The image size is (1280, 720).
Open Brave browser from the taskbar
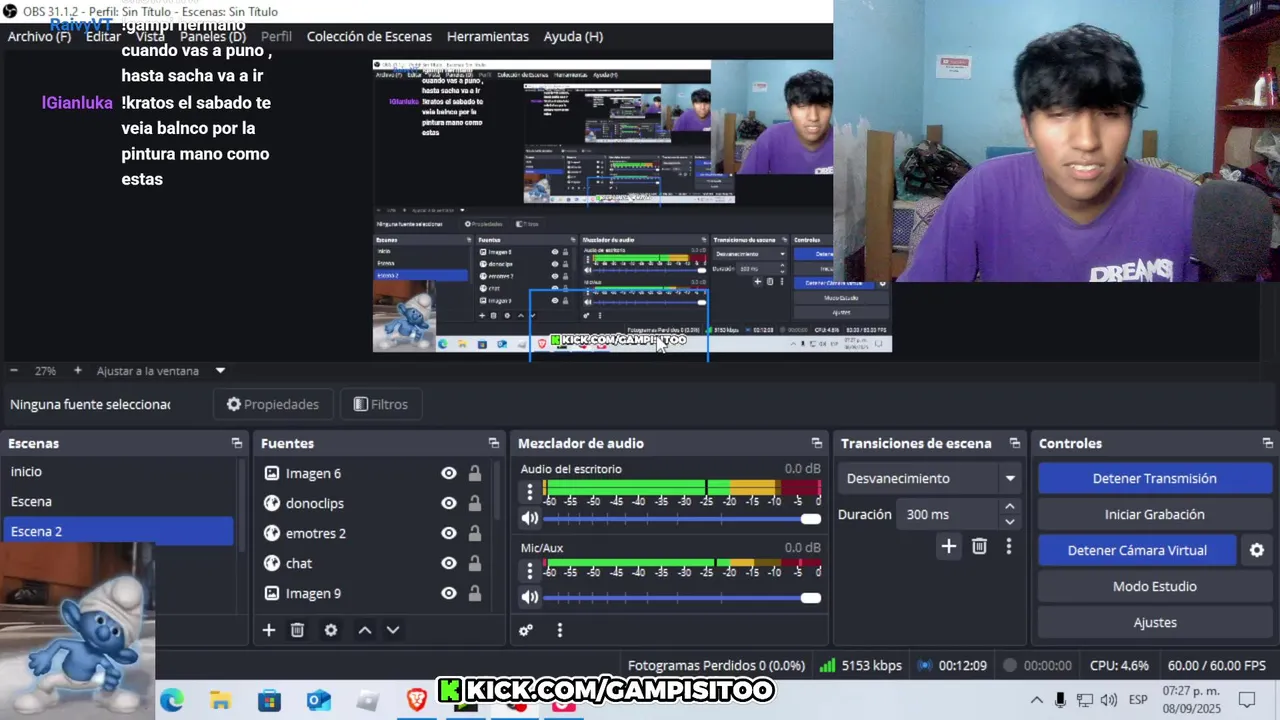point(417,700)
